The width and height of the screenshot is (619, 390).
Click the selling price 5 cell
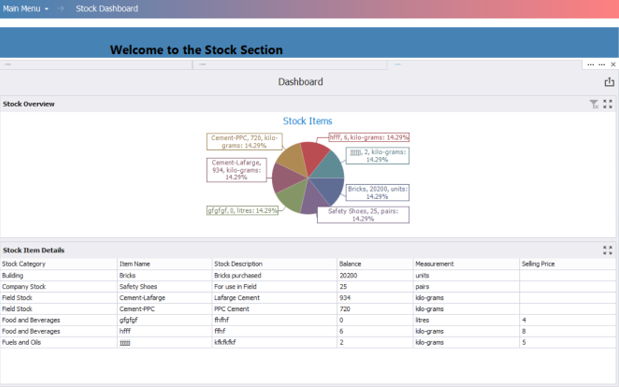point(567,342)
